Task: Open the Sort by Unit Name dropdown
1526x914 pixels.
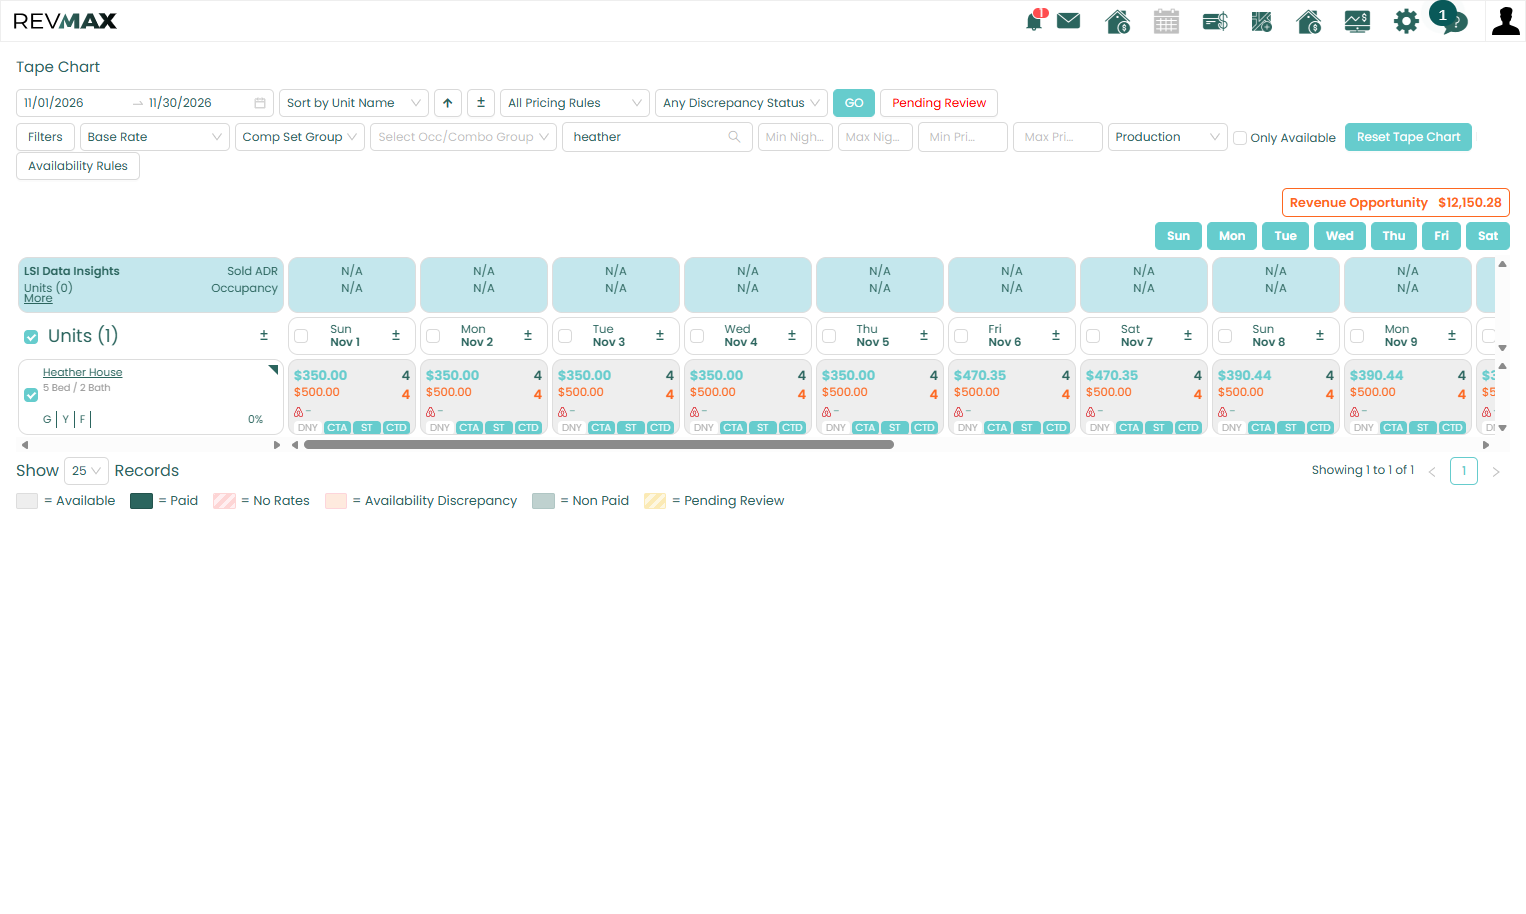Action: 354,103
